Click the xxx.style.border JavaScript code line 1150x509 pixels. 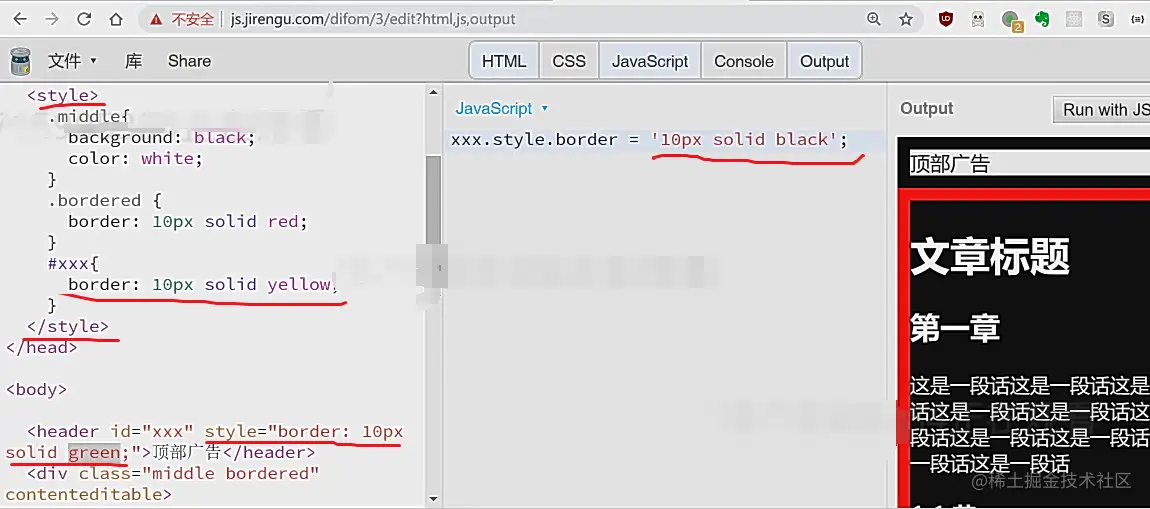(x=648, y=140)
